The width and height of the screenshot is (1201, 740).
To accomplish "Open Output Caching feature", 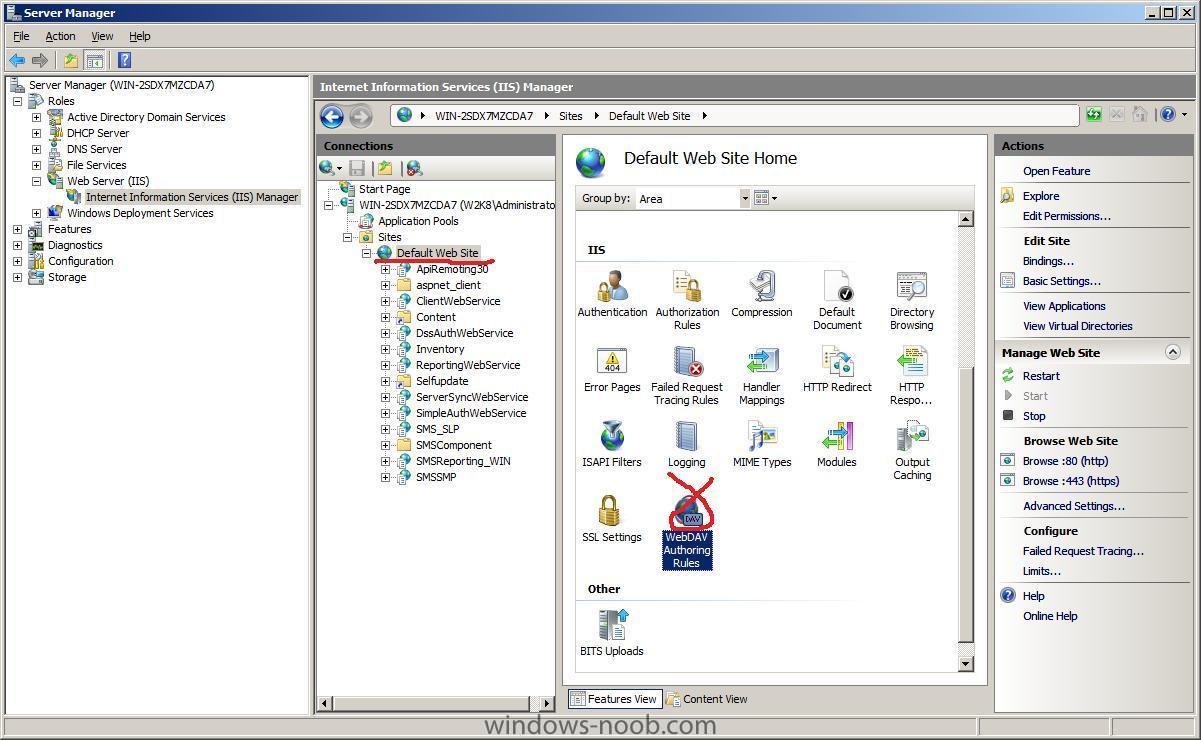I will click(x=912, y=450).
